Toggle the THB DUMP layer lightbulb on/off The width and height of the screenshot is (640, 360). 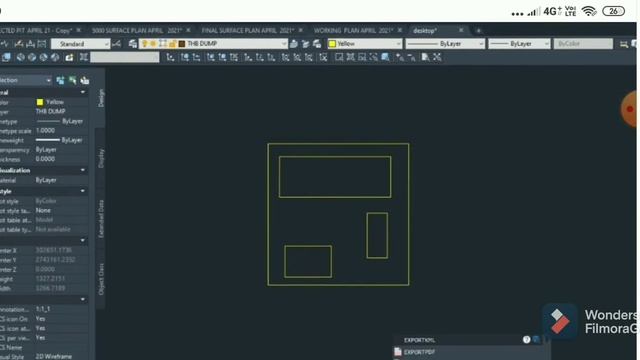[x=144, y=44]
